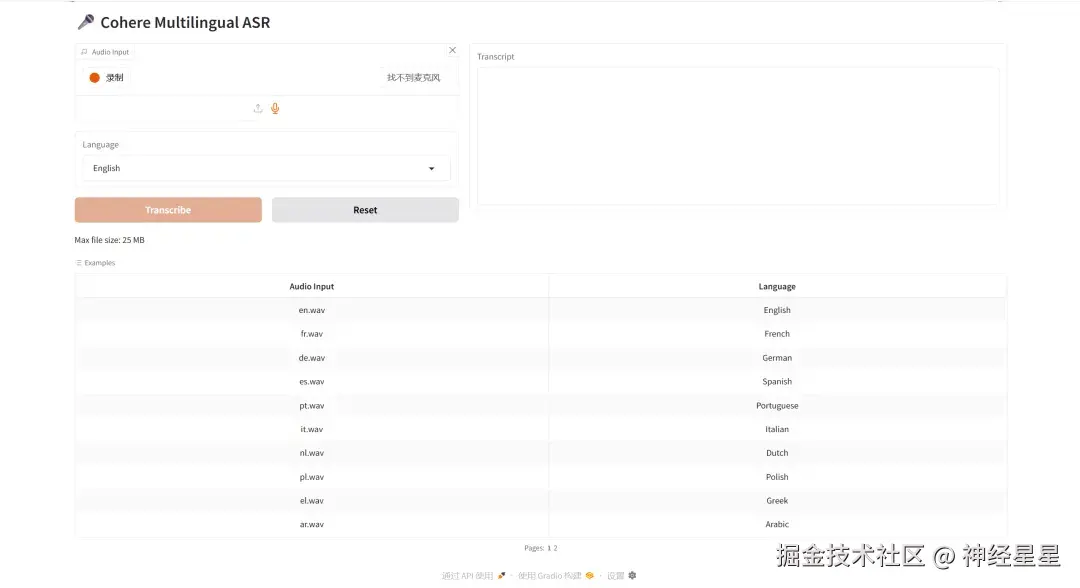The image size is (1080, 588).
Task: Click the Spanish language cell
Action: pos(777,381)
